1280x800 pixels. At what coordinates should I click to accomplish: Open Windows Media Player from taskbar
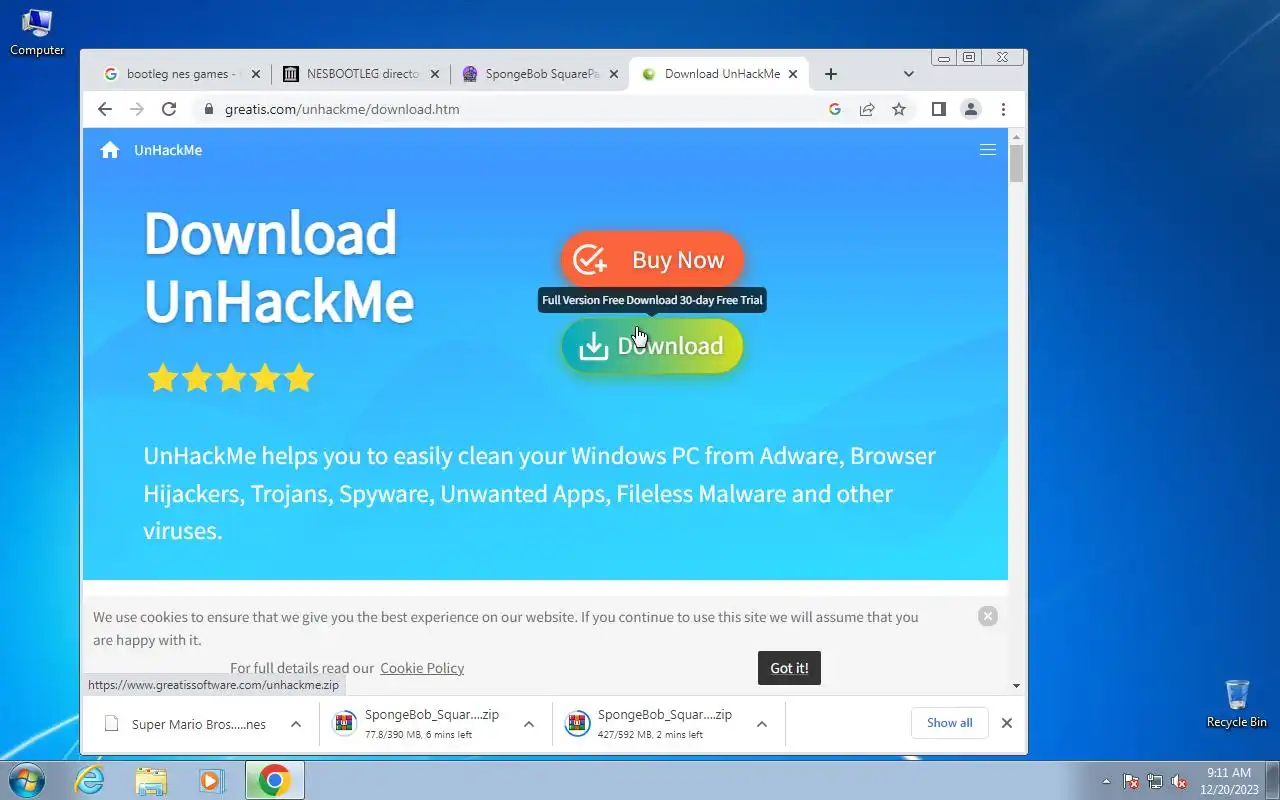211,780
